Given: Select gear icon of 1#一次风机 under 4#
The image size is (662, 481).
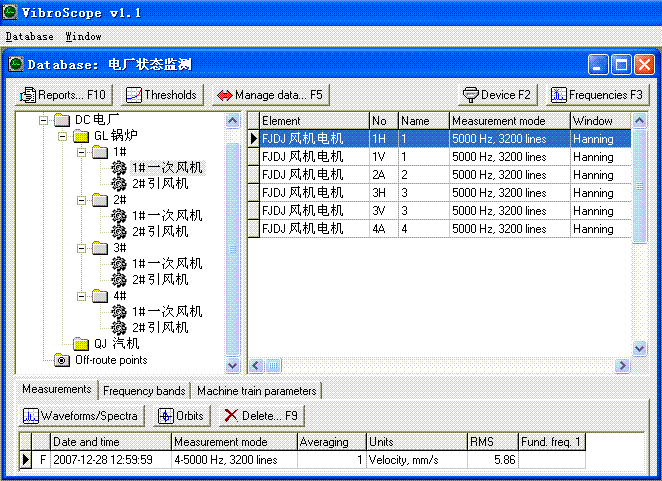Looking at the screenshot, I should click(x=119, y=312).
